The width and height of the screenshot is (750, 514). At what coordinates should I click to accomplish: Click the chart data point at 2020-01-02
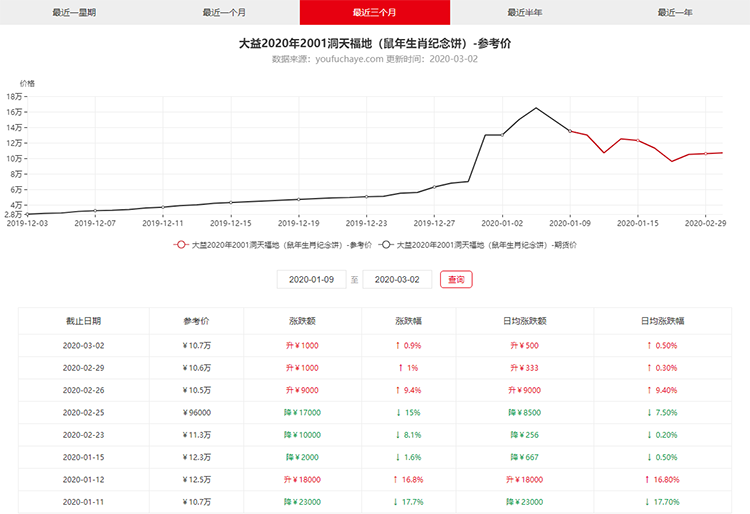pyautogui.click(x=502, y=135)
